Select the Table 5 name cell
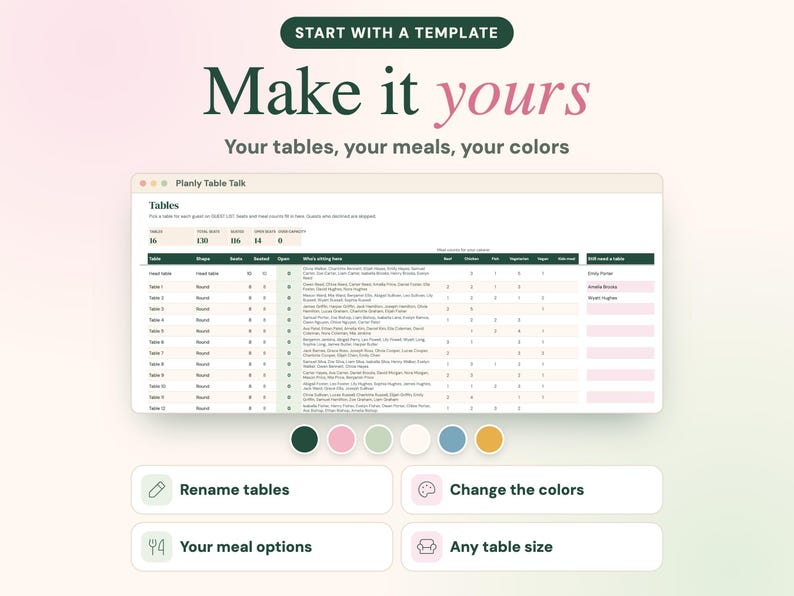Screen dimensions: 794x596 pos(156,331)
